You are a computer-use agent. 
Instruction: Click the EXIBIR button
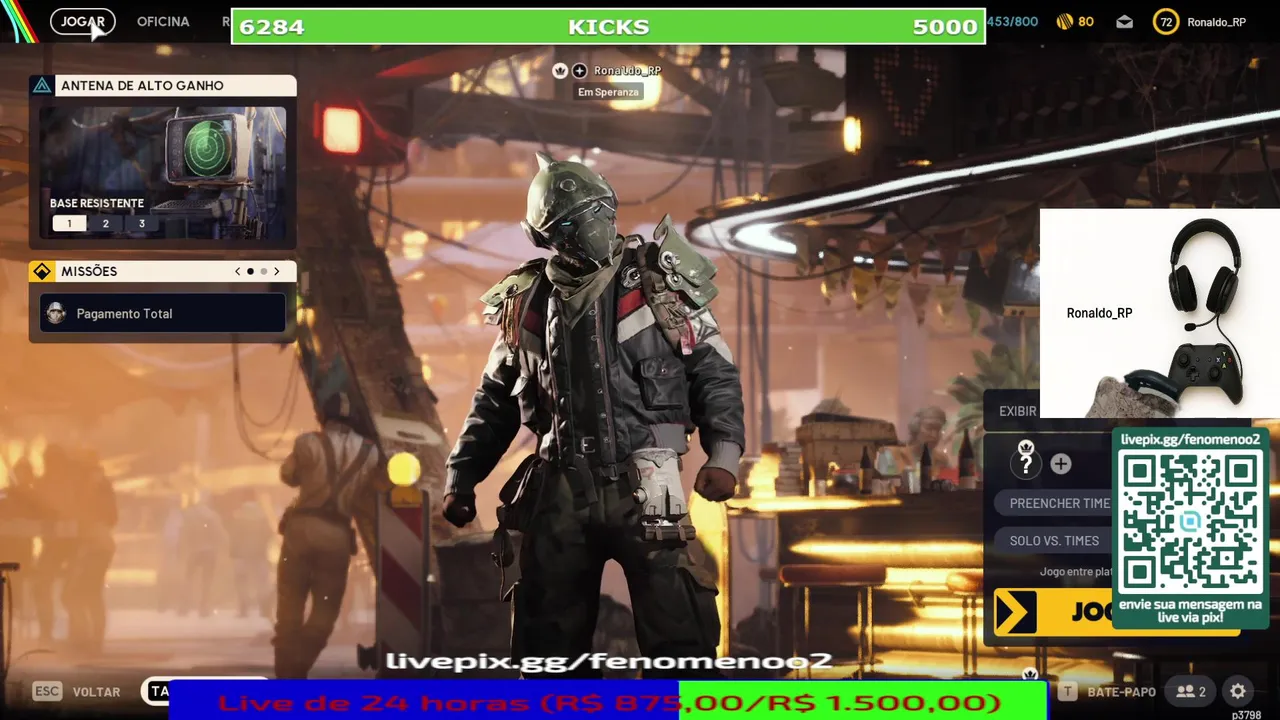pyautogui.click(x=1018, y=411)
